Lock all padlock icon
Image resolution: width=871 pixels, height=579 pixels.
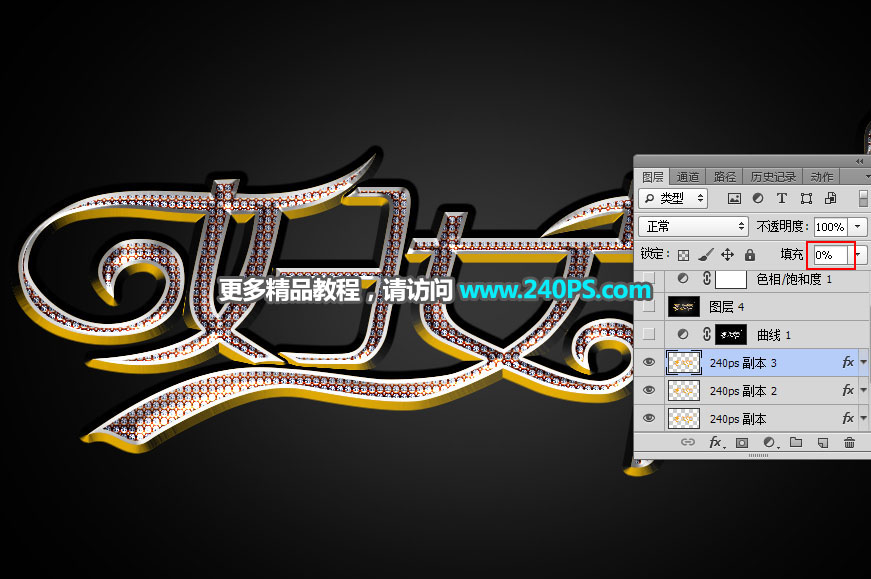[x=750, y=254]
